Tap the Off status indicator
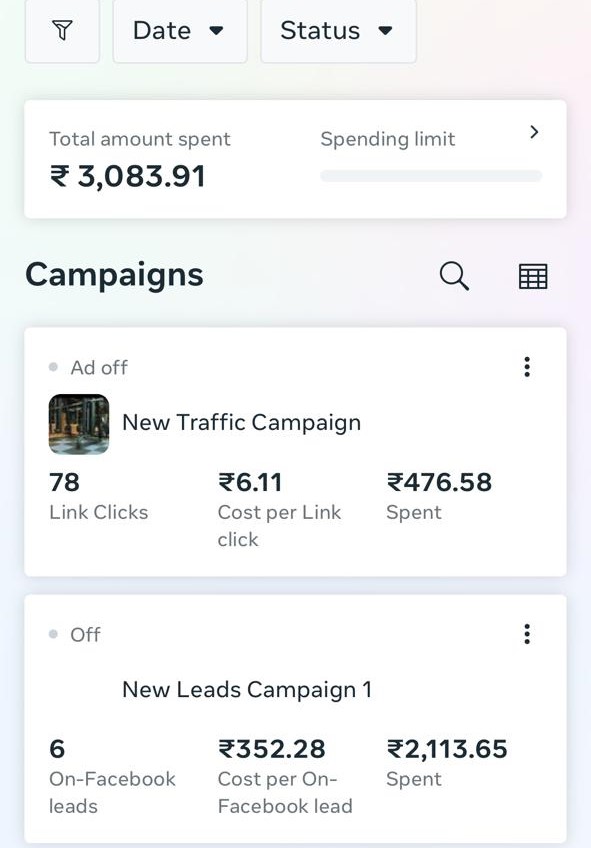The width and height of the screenshot is (591, 848). (x=75, y=634)
